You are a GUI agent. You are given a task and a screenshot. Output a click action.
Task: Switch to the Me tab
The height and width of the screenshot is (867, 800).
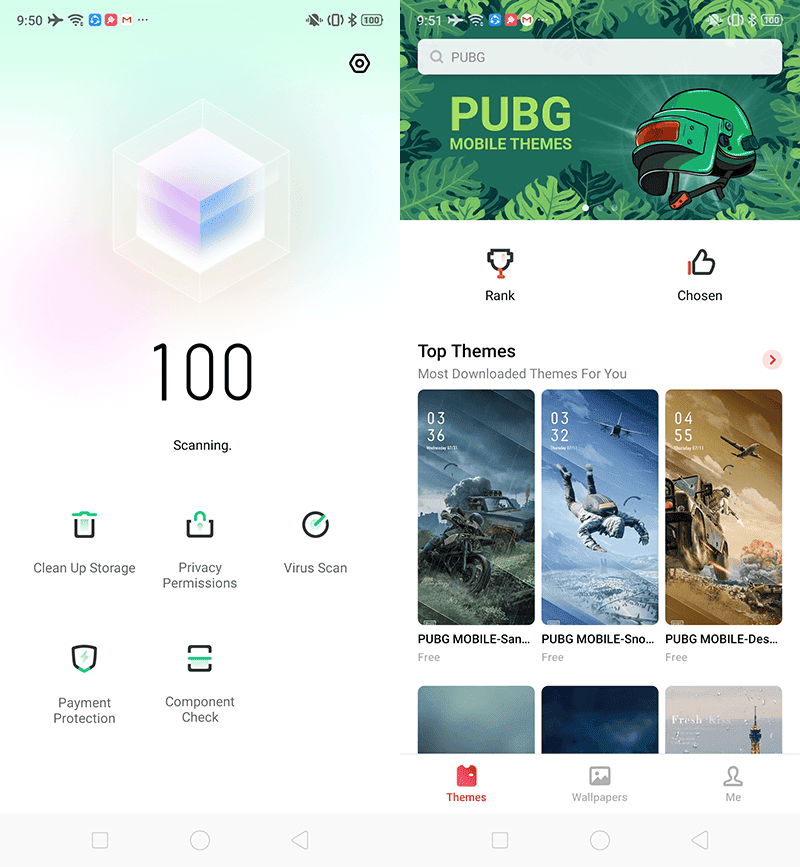tap(733, 784)
